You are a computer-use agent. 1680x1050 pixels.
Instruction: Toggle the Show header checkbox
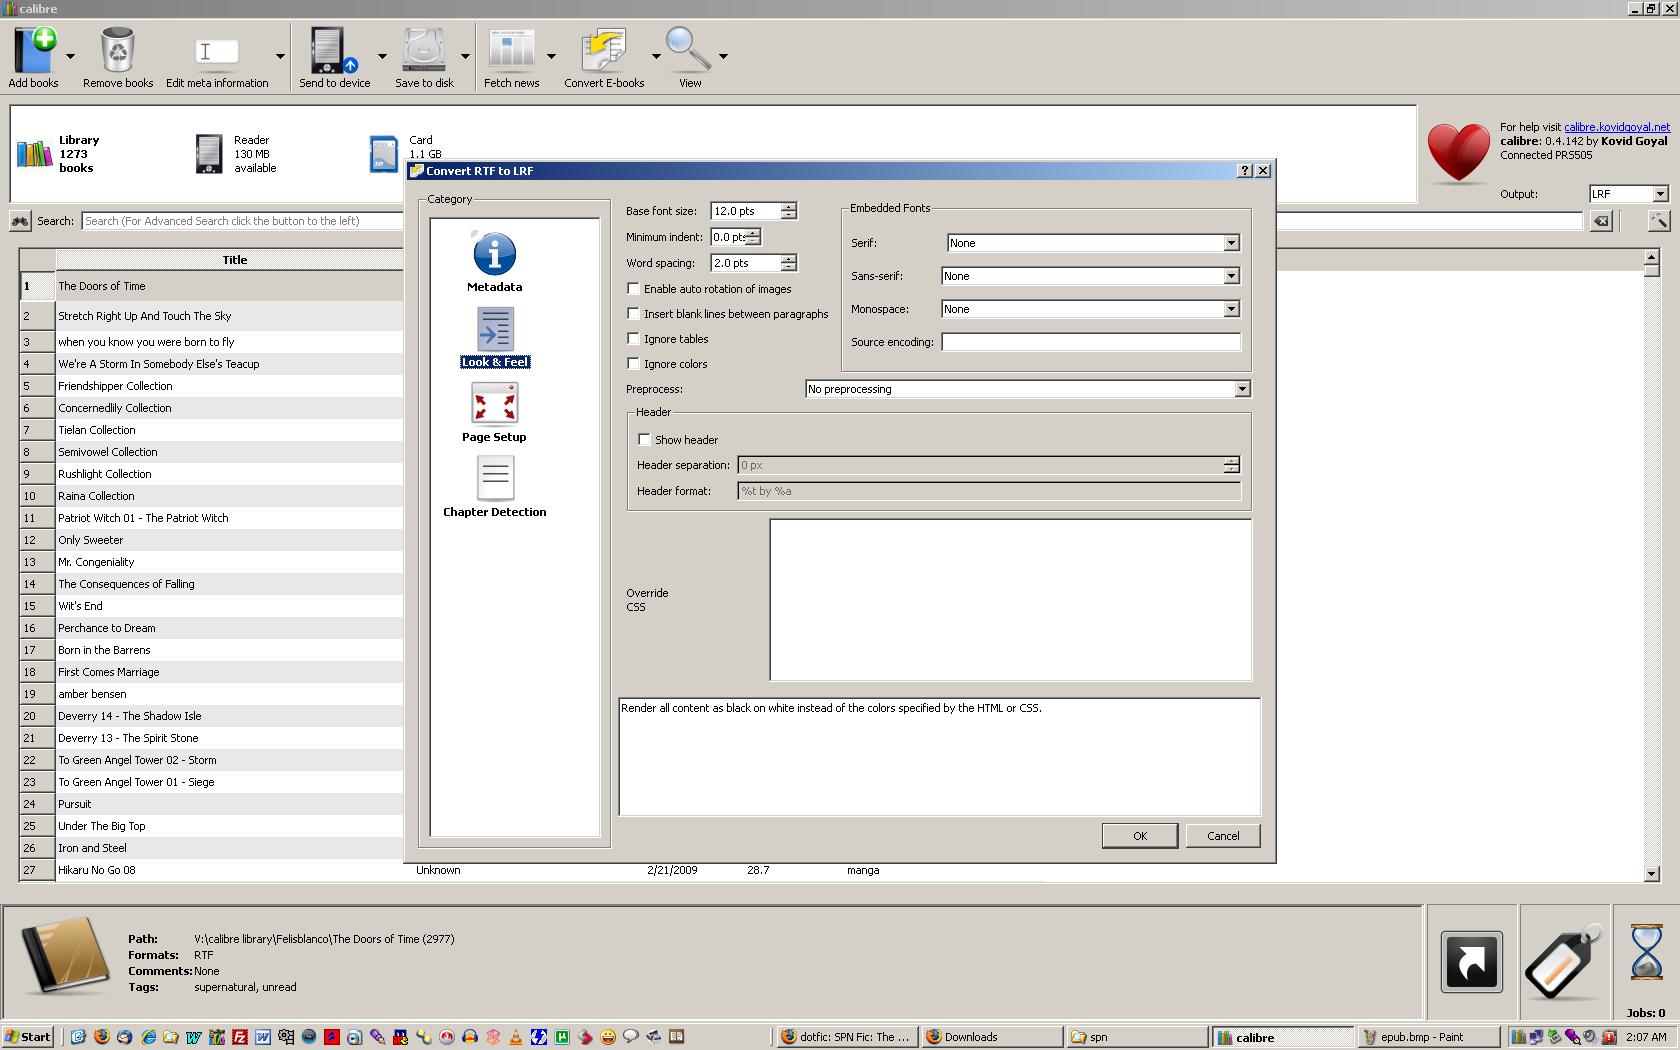pos(645,440)
